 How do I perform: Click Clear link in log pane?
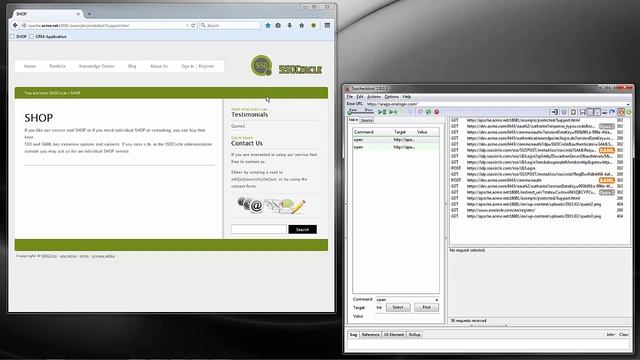(624, 335)
